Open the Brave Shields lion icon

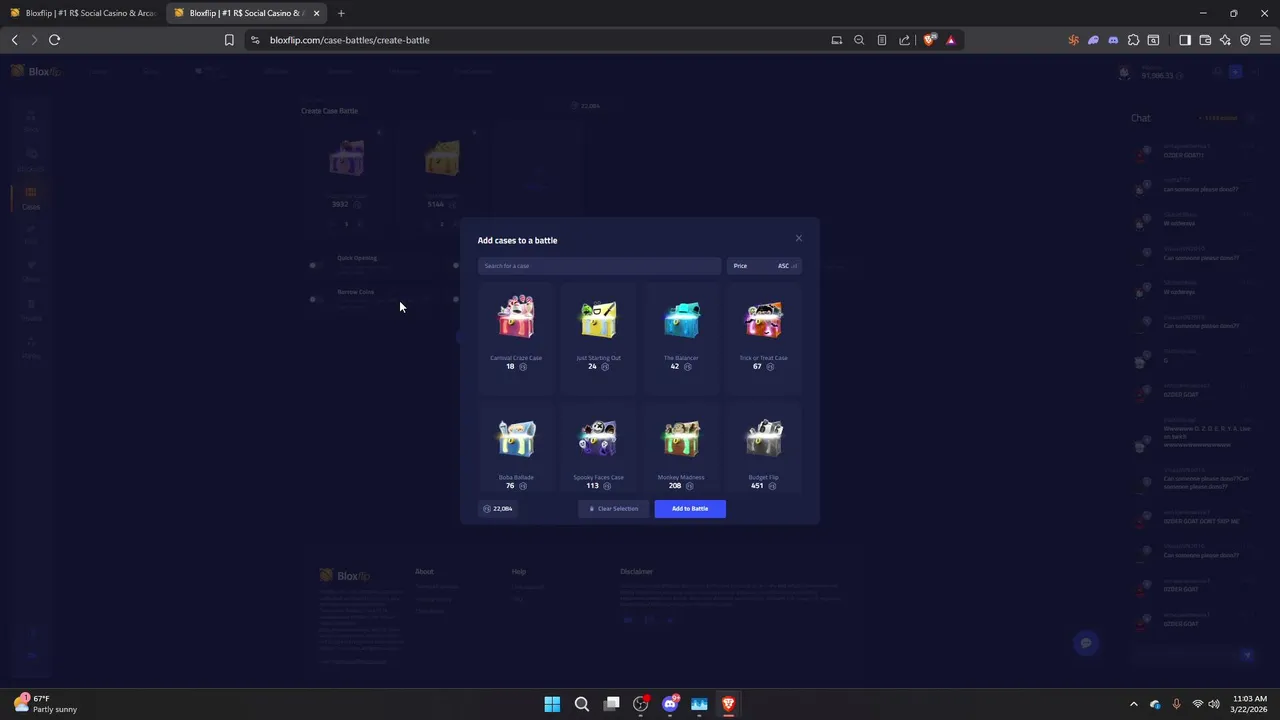(x=929, y=40)
